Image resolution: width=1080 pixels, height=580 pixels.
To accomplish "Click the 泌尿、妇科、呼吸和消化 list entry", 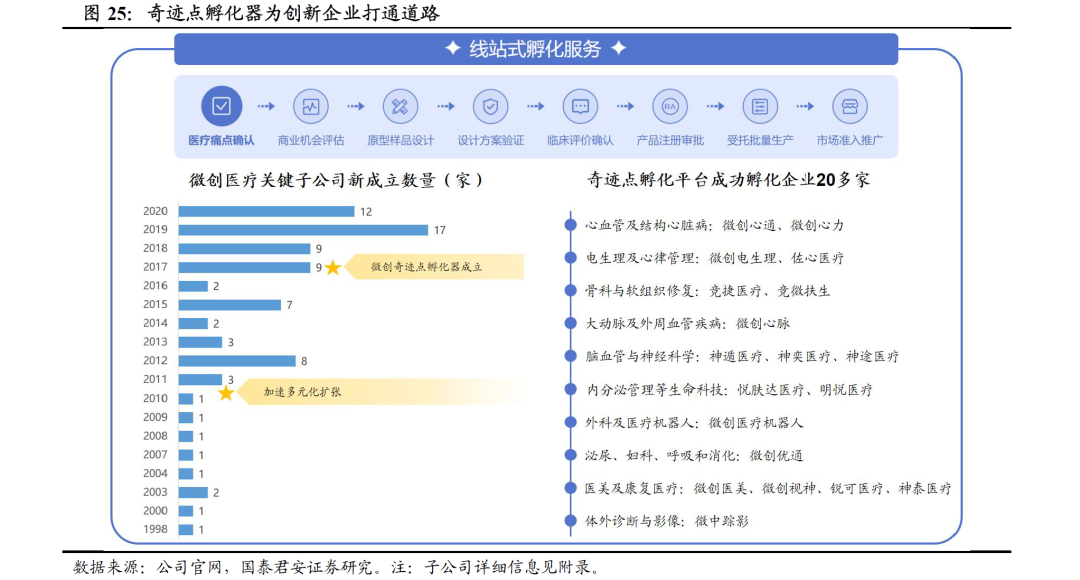I will pyautogui.click(x=694, y=455).
